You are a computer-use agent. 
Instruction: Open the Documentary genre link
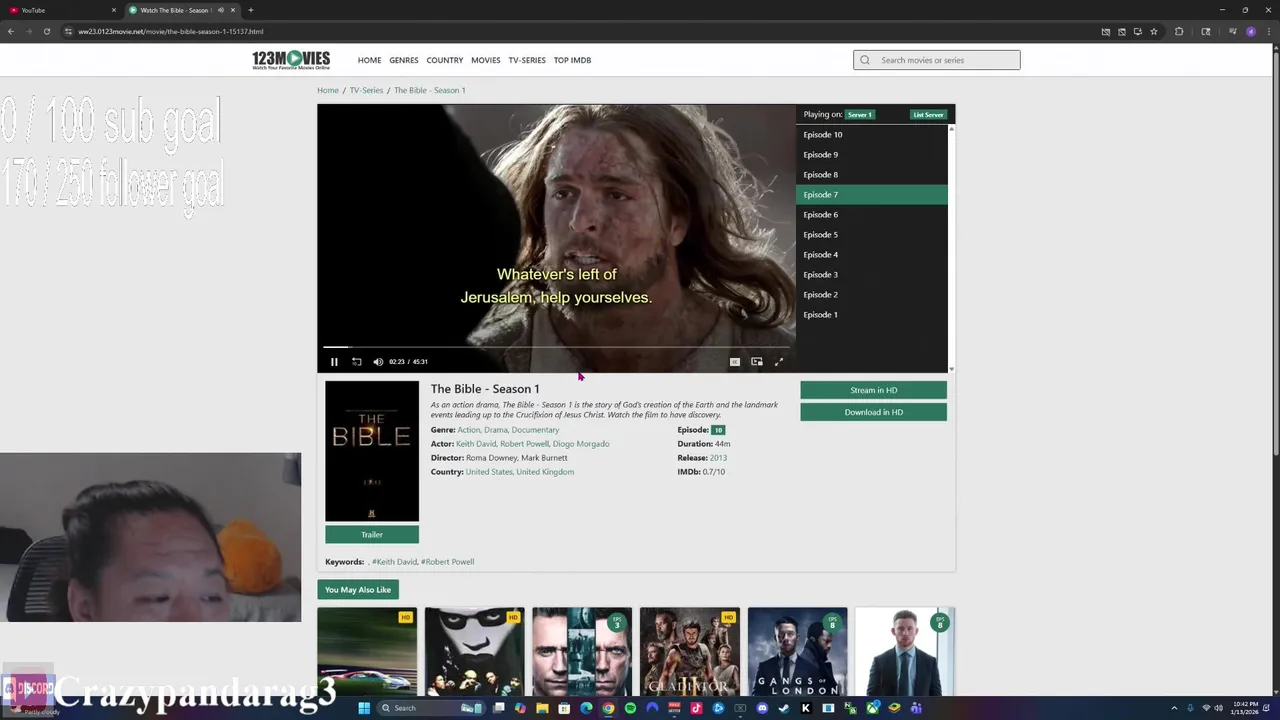[x=535, y=430]
